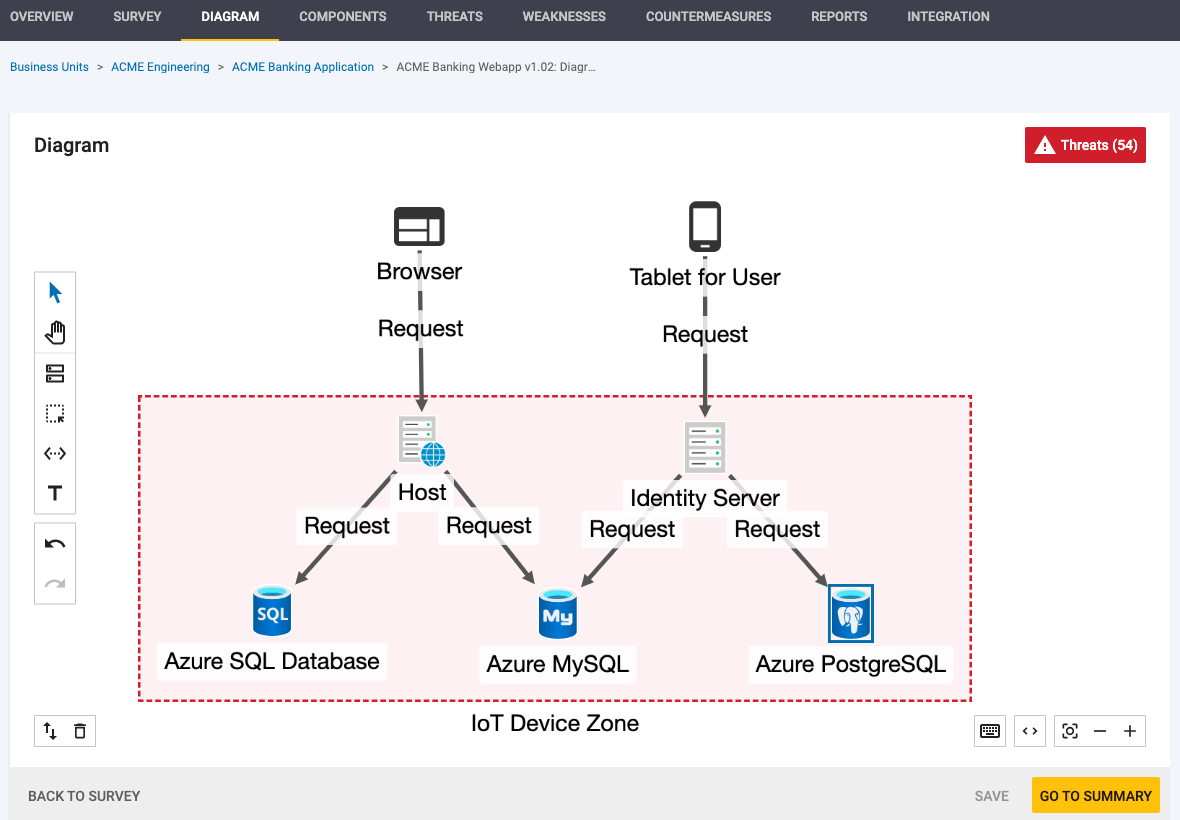
Task: Open the Integration tab
Action: coord(948,17)
